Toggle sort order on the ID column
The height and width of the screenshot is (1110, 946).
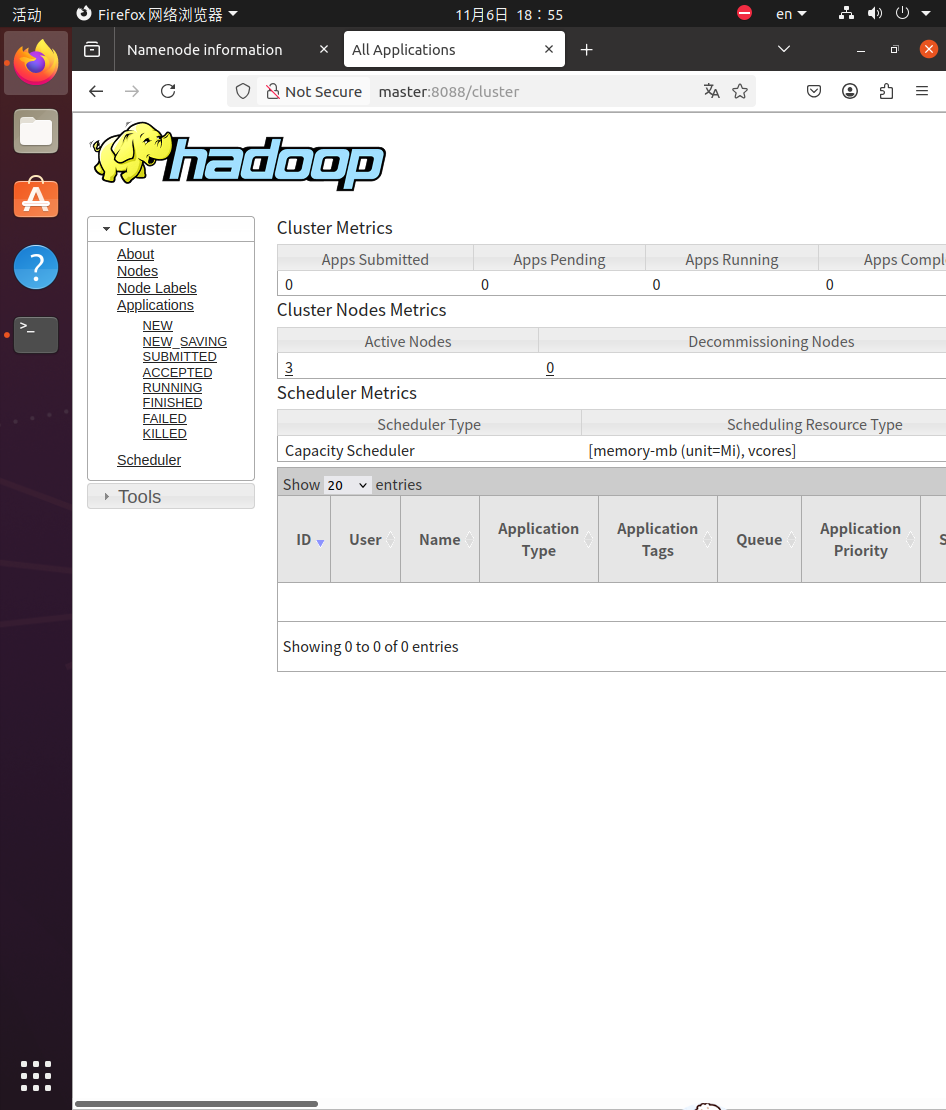(x=303, y=539)
